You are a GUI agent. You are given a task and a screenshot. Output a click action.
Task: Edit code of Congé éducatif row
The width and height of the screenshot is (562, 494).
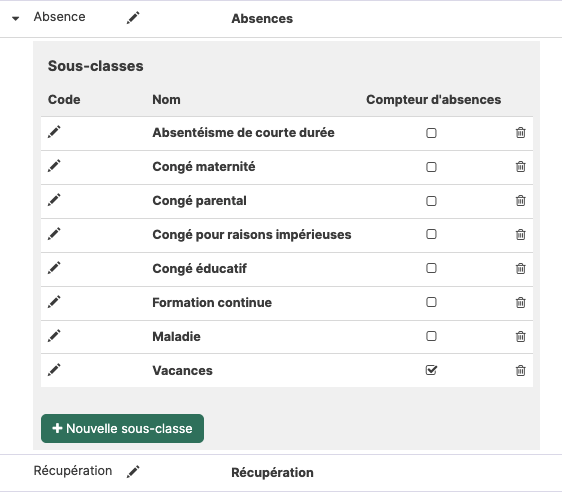54,268
